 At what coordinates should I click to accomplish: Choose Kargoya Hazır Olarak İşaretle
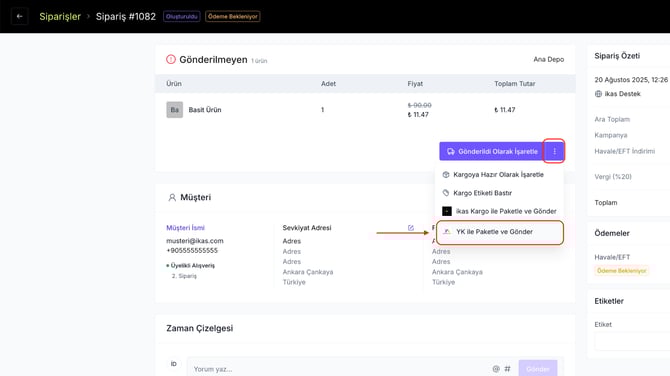498,174
